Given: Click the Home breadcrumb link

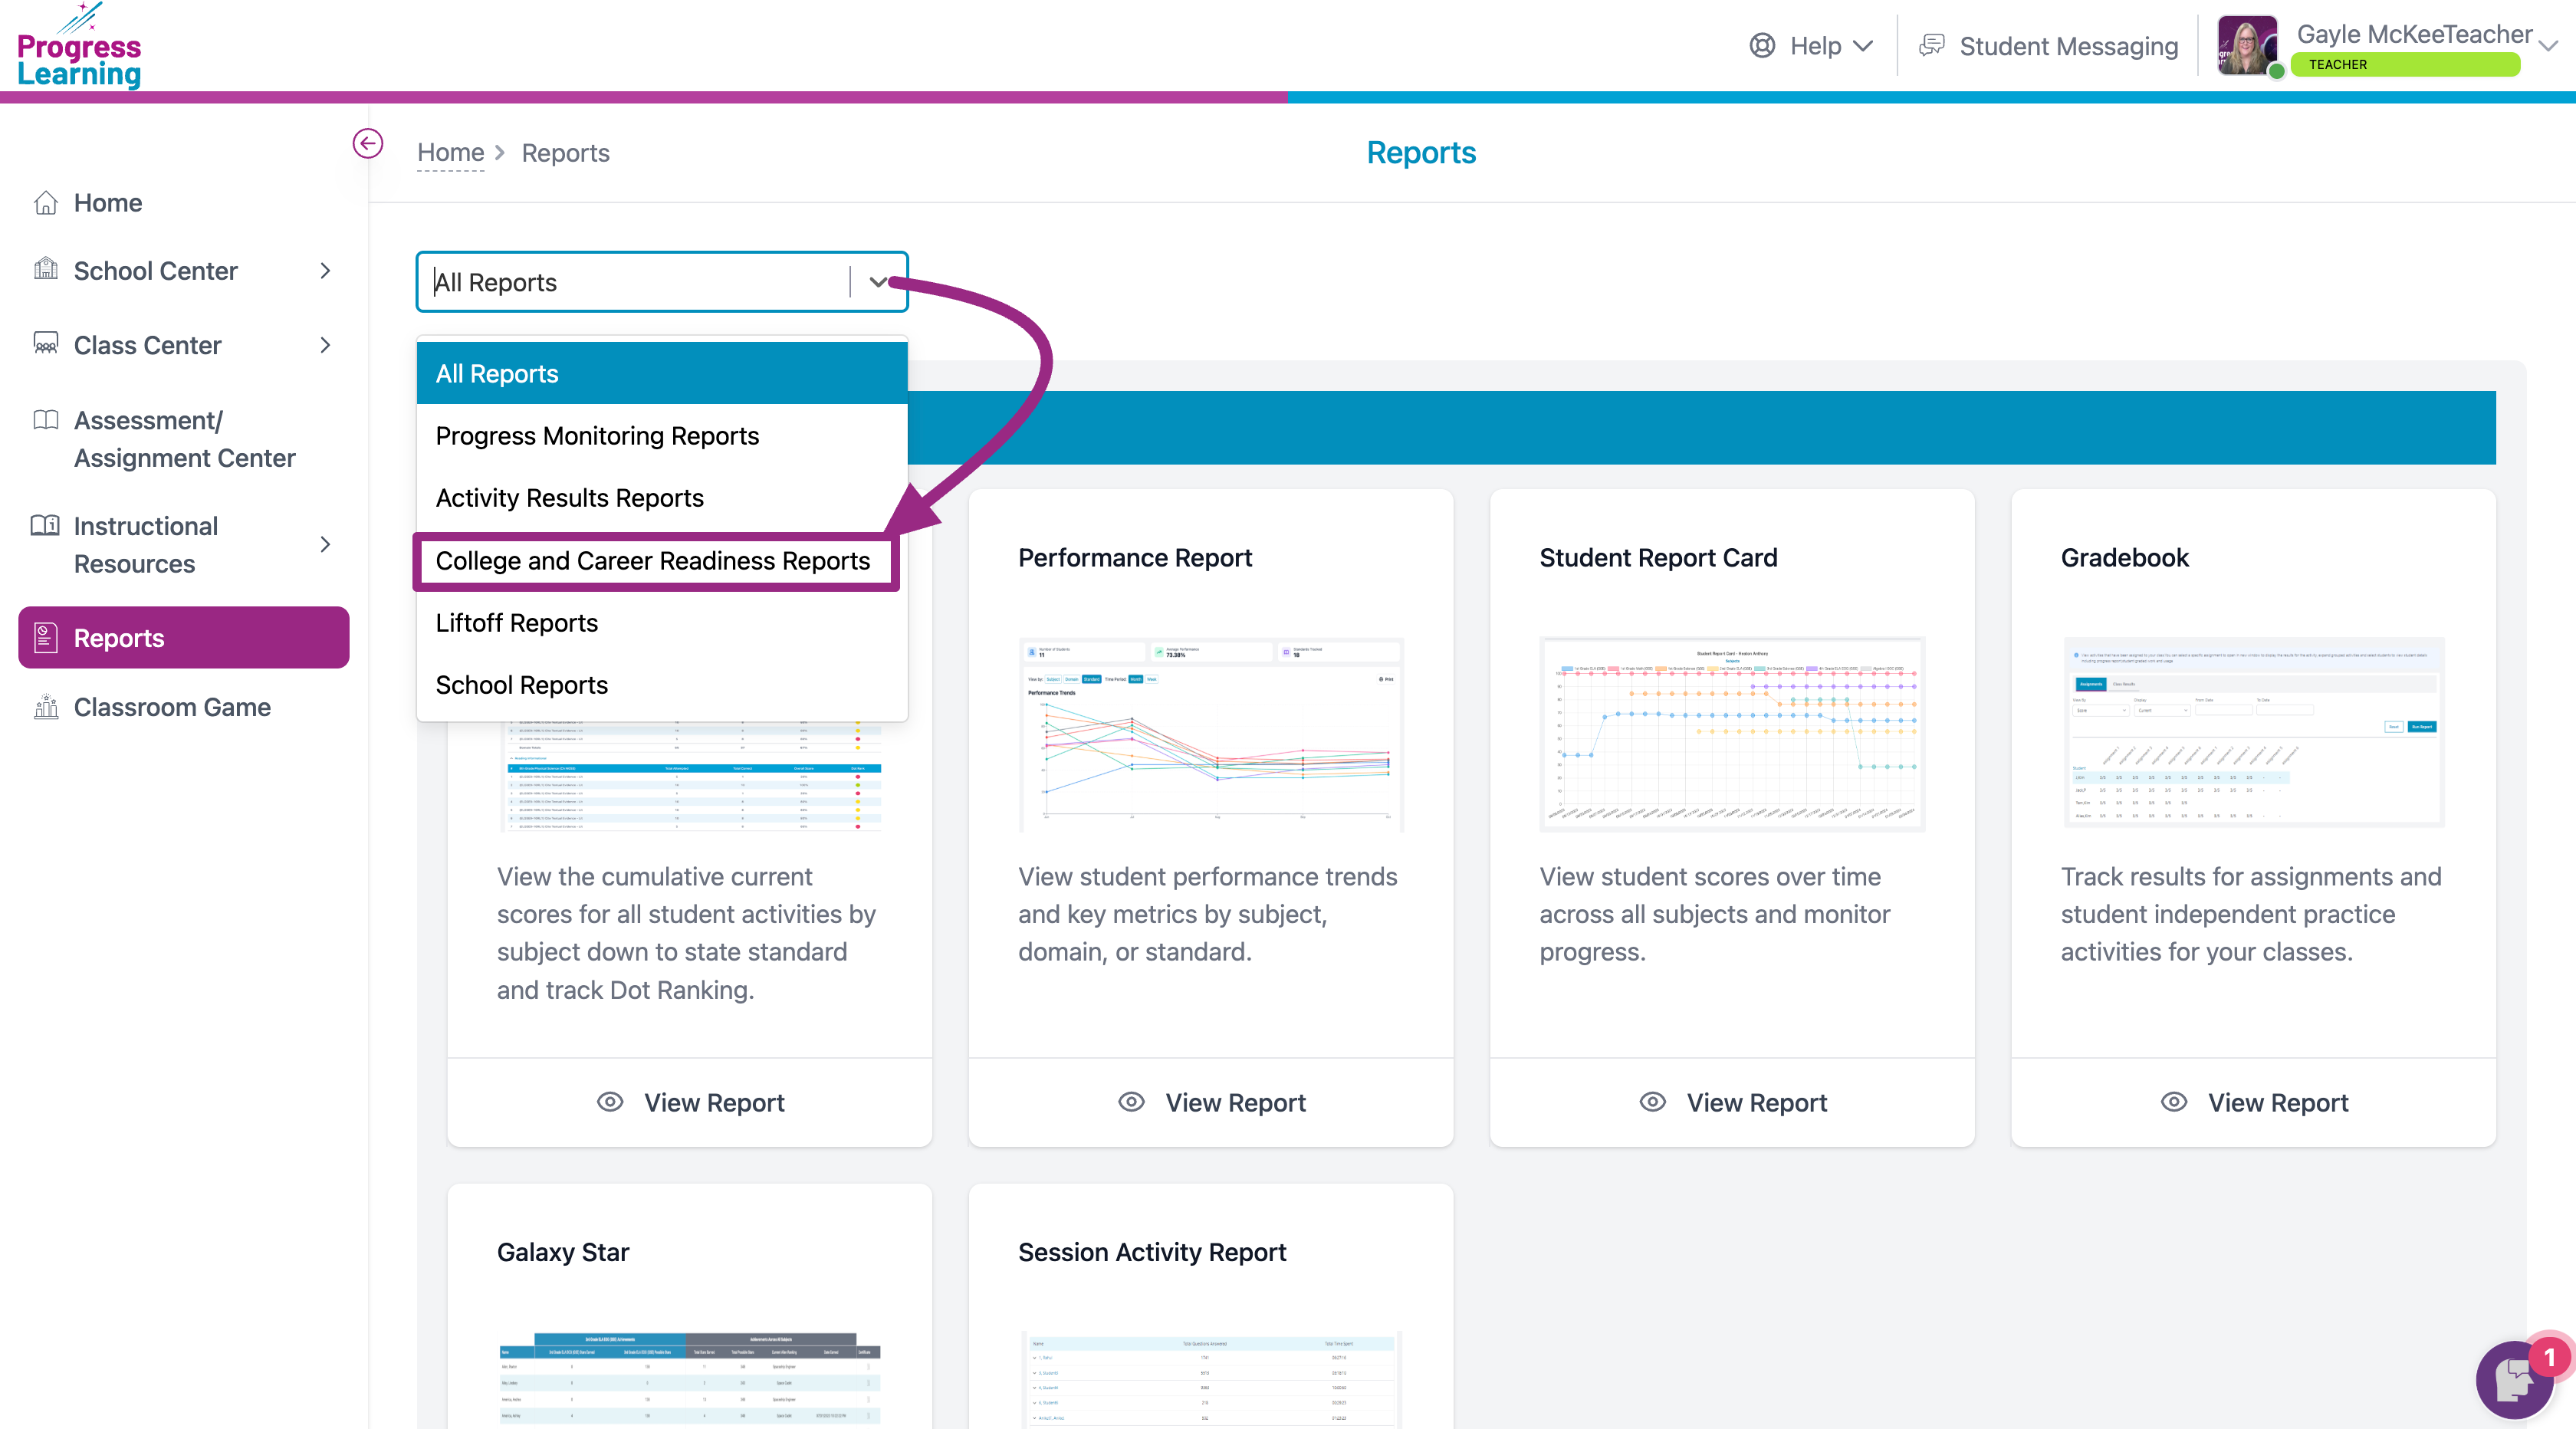Looking at the screenshot, I should 450,153.
